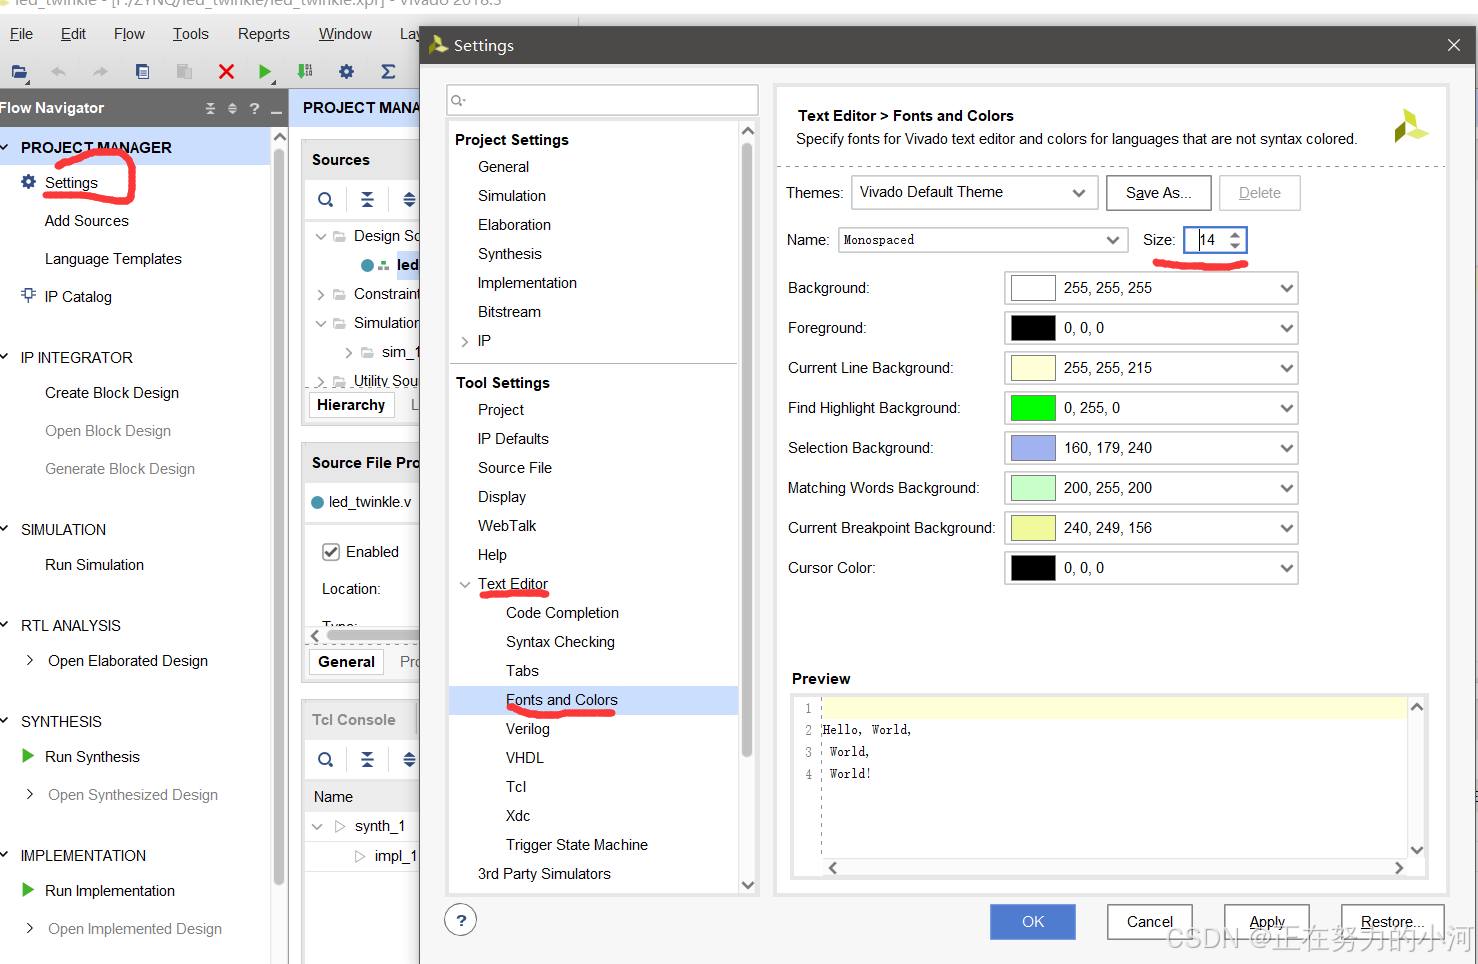The height and width of the screenshot is (964, 1478).
Task: Search in the Sources panel
Action: tap(325, 200)
